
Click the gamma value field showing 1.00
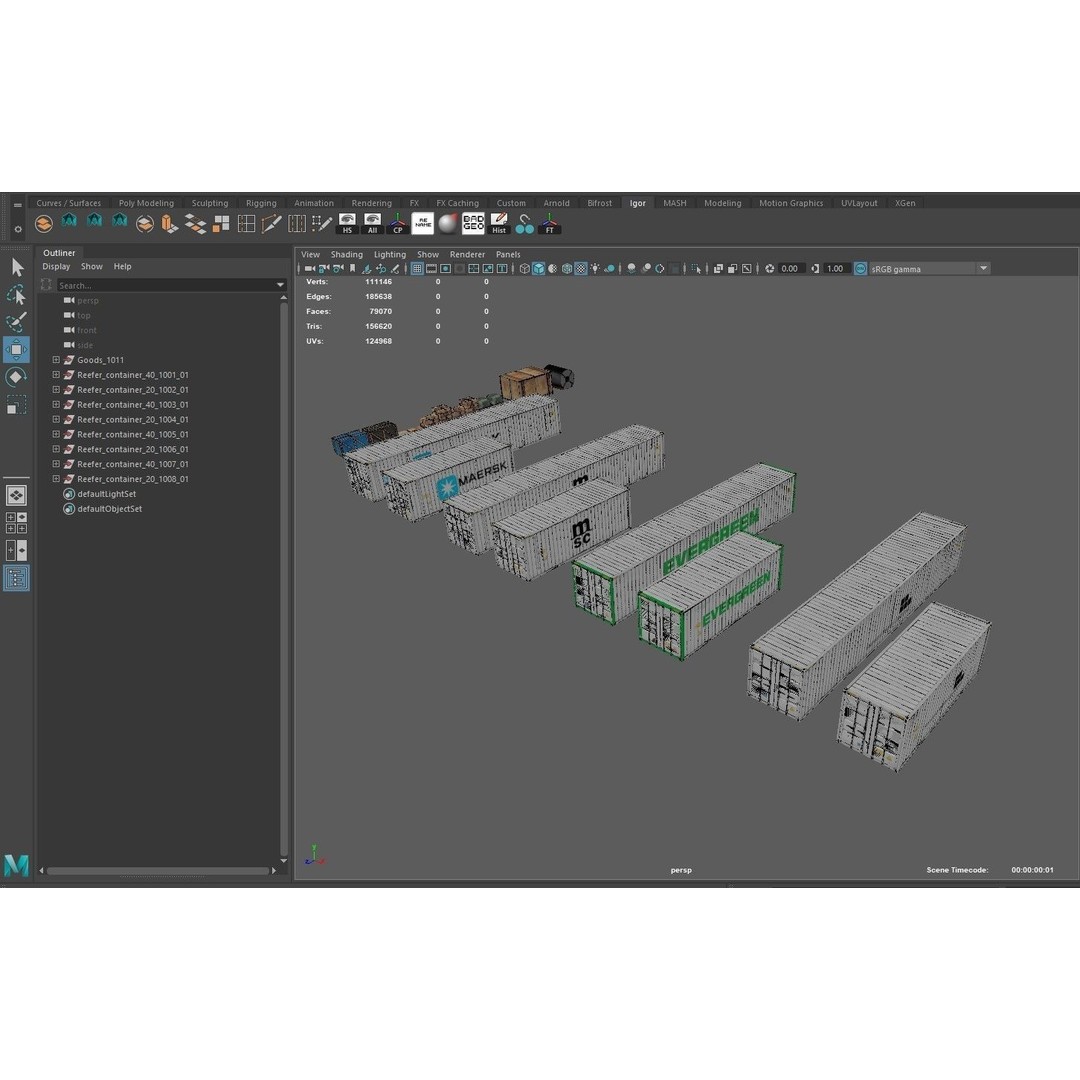836,269
